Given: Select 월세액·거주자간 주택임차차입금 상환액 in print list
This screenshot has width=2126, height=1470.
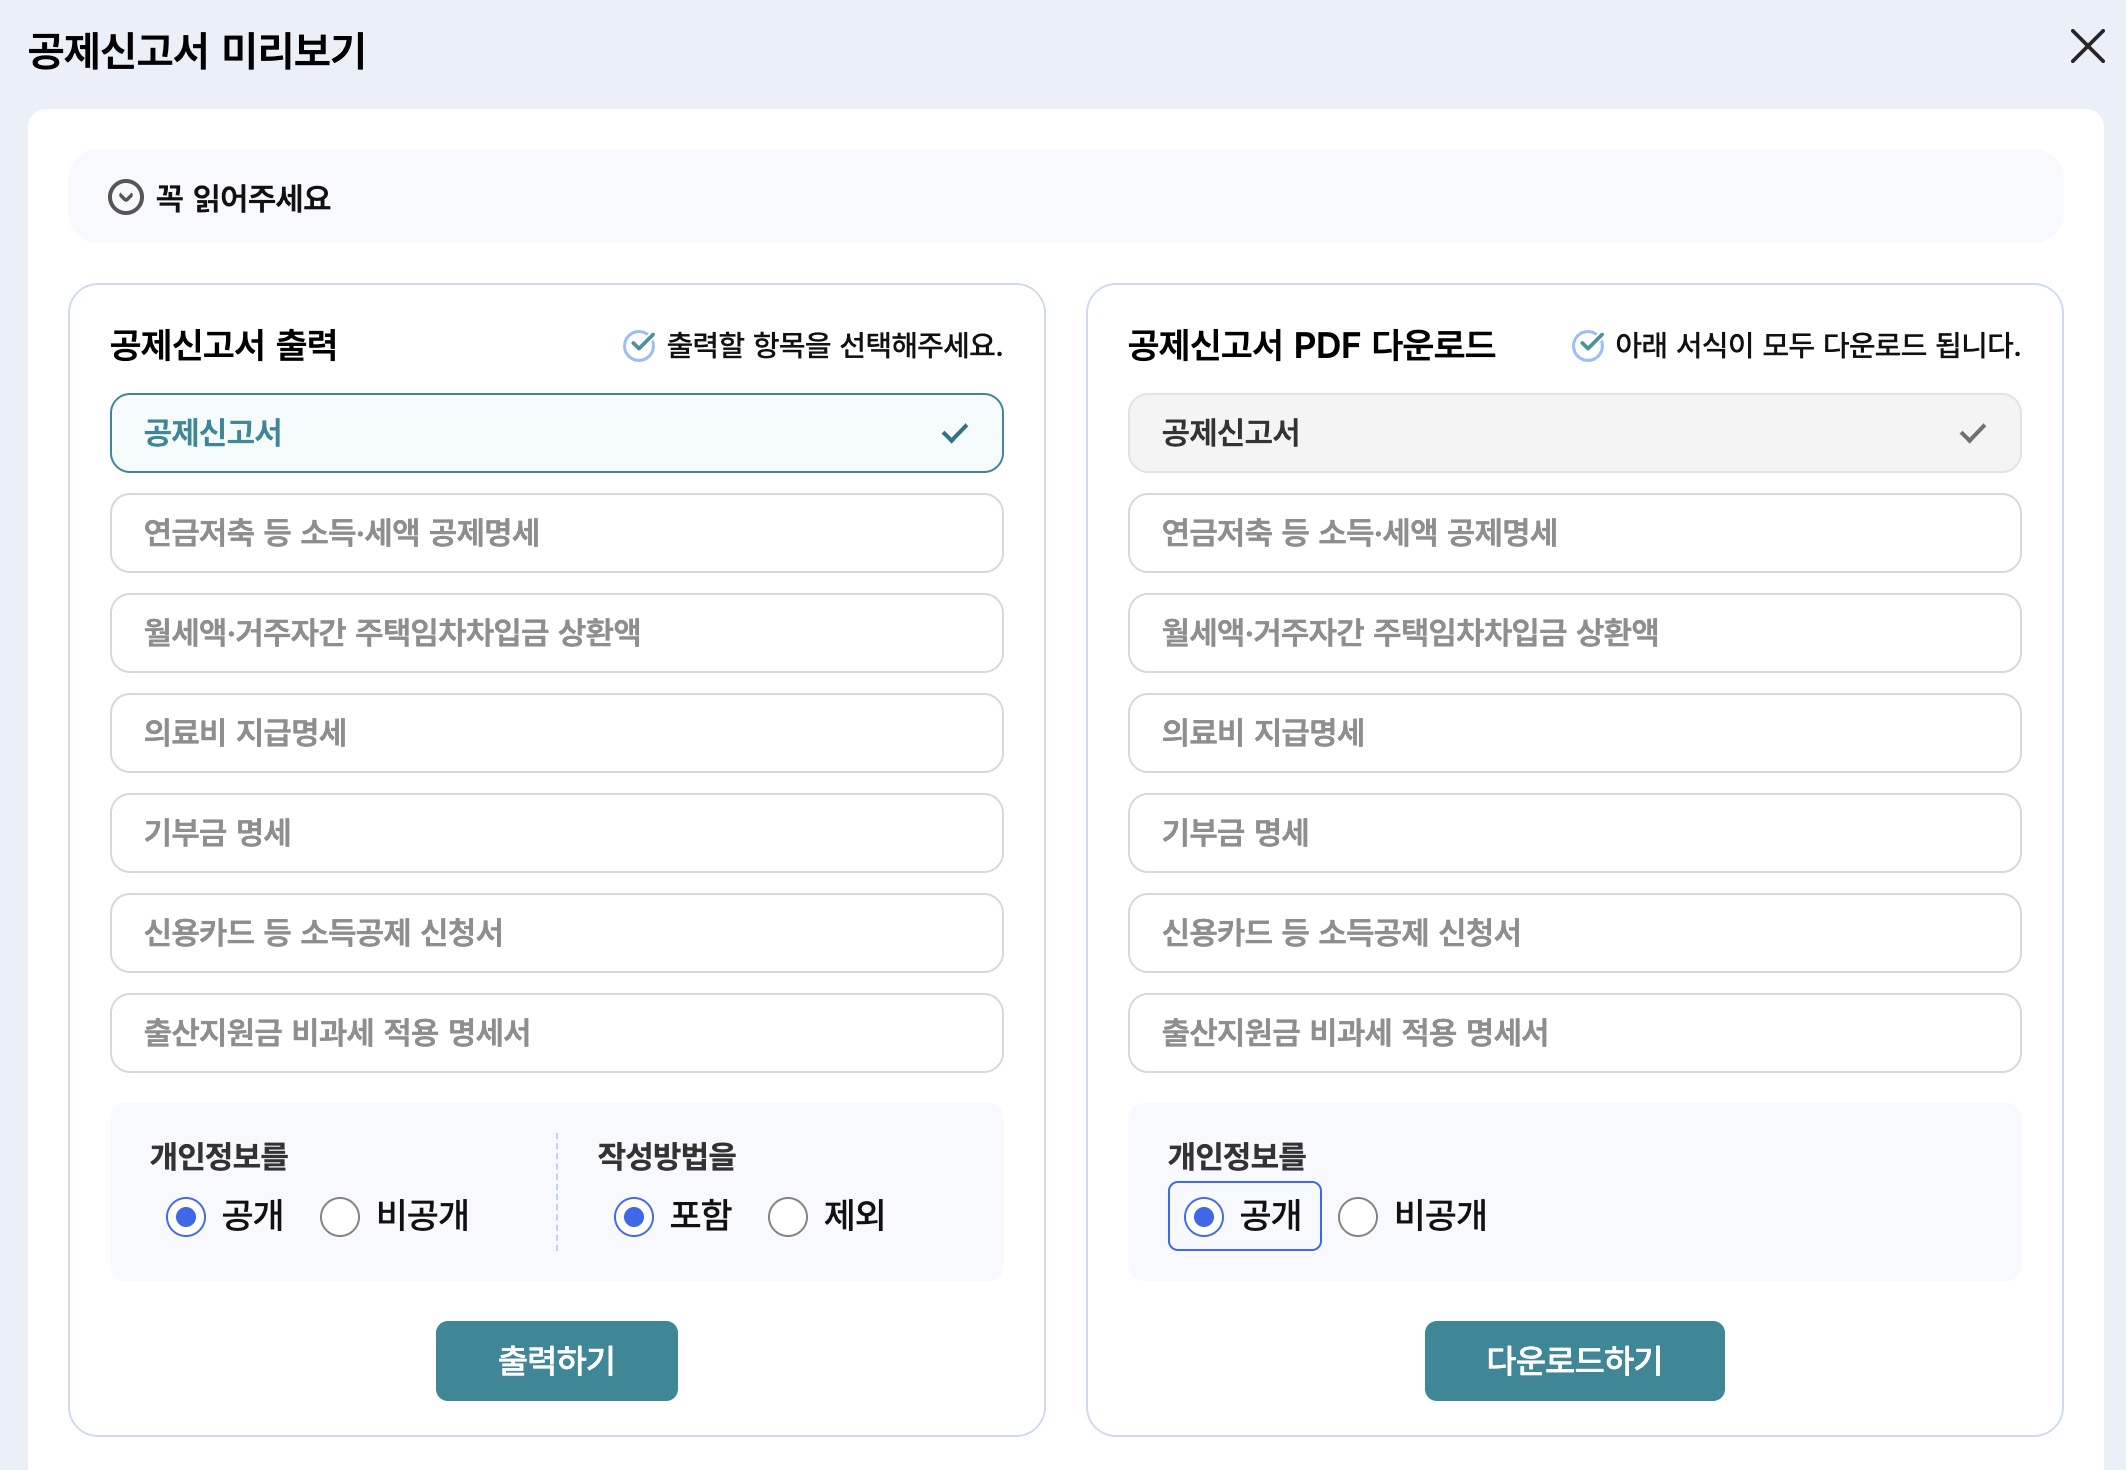Looking at the screenshot, I should click(556, 633).
